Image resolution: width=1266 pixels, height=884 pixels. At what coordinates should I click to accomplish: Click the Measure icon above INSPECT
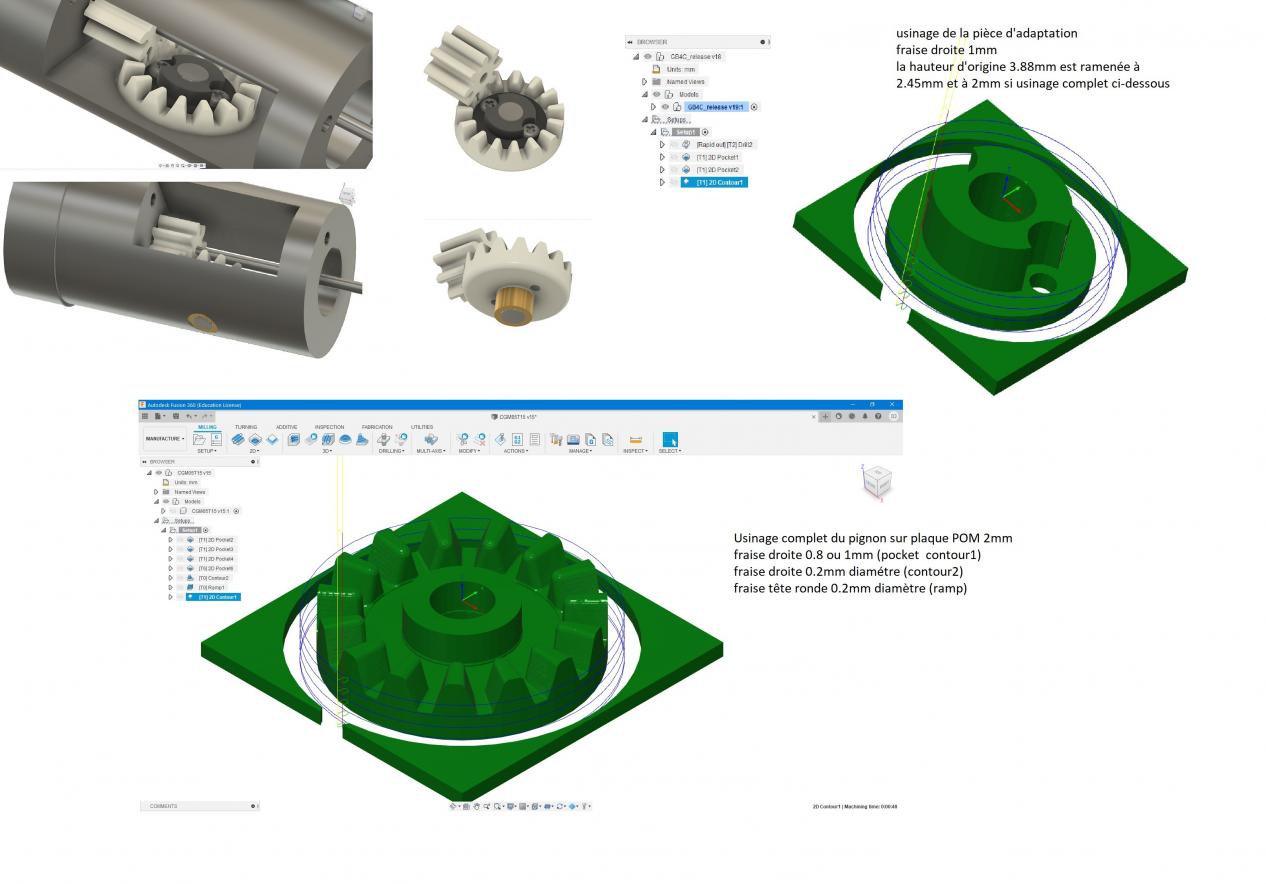point(635,439)
